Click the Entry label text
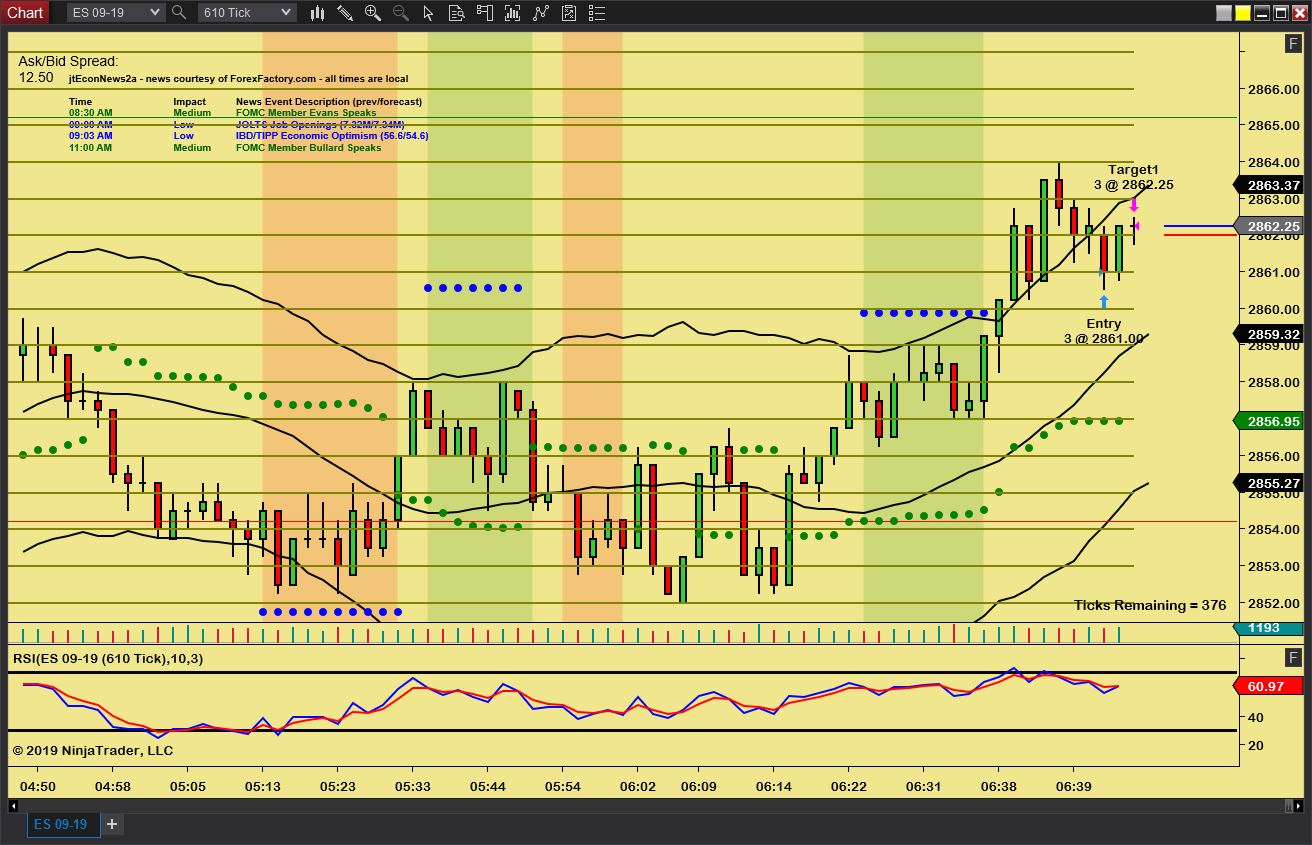 pos(1104,324)
